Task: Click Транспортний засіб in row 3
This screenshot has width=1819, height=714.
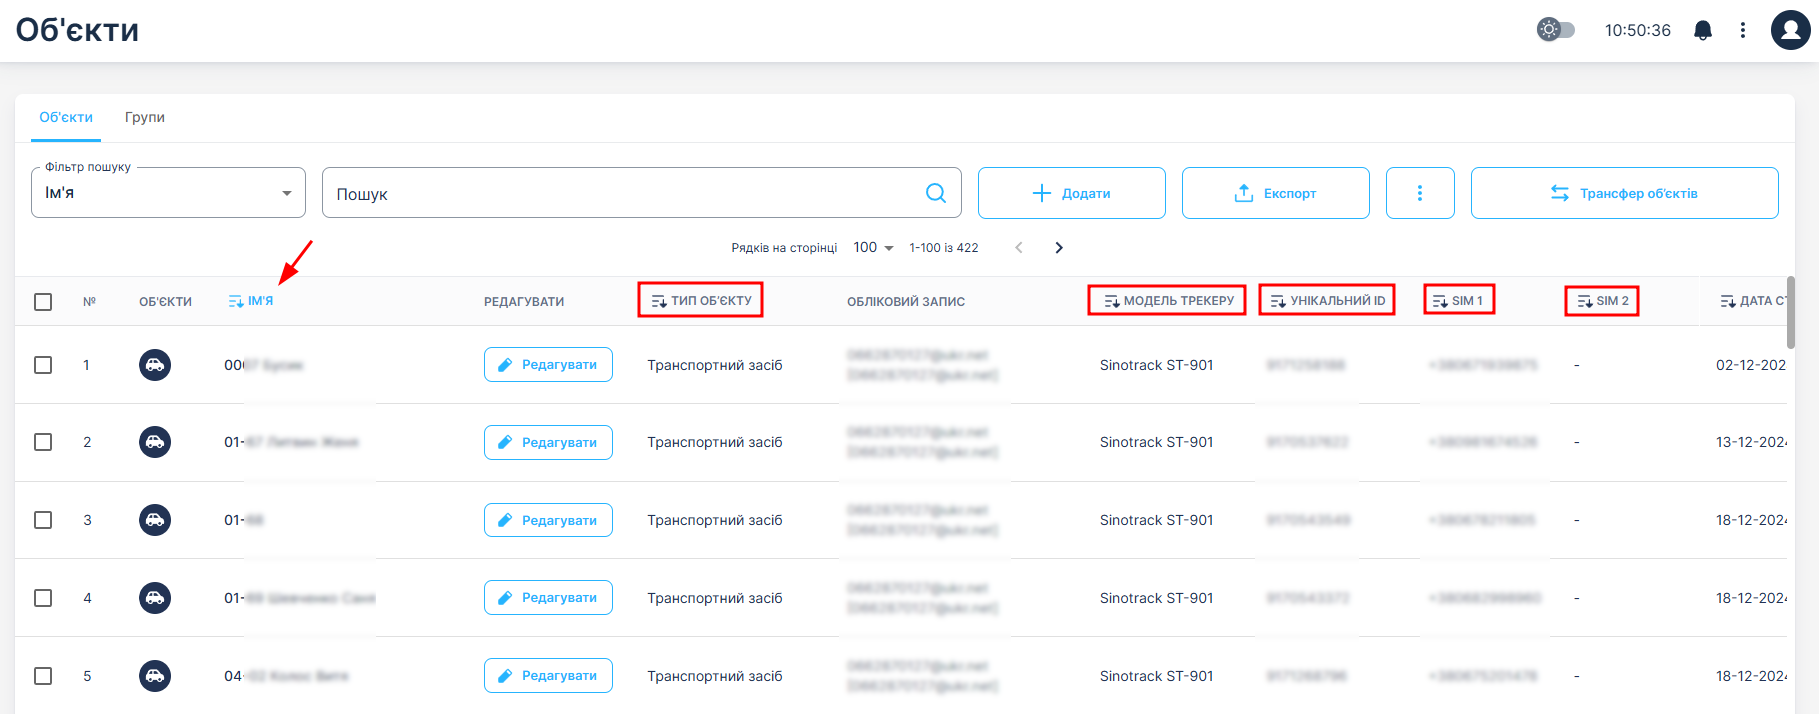Action: [715, 520]
